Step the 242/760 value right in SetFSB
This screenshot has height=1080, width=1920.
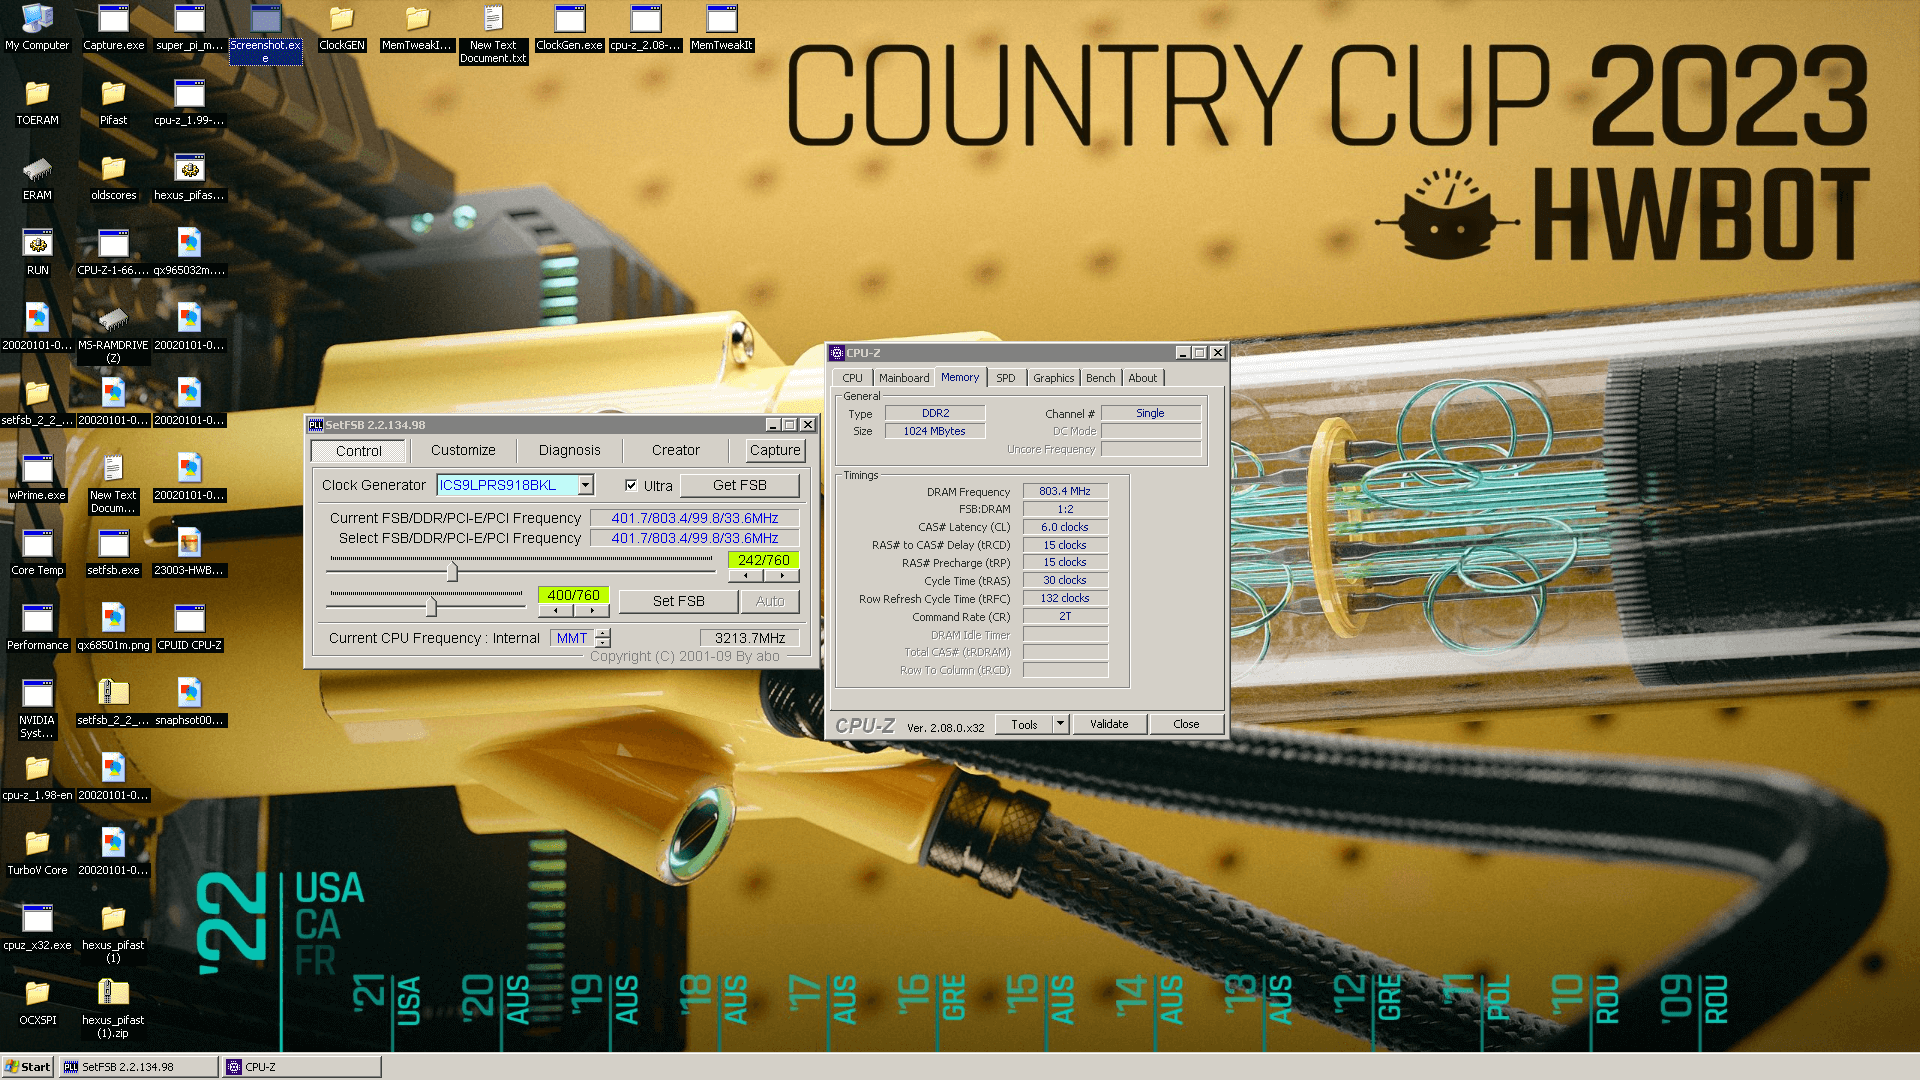click(782, 576)
